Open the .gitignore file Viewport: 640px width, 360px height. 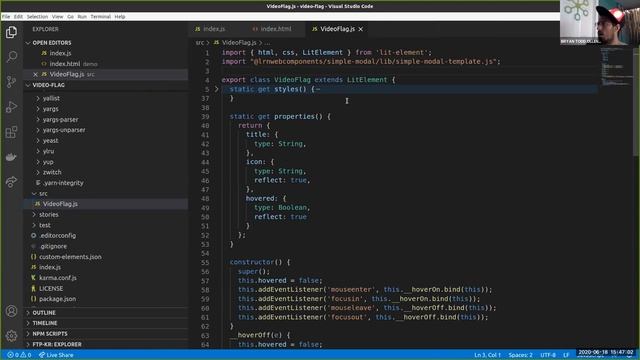coord(53,247)
